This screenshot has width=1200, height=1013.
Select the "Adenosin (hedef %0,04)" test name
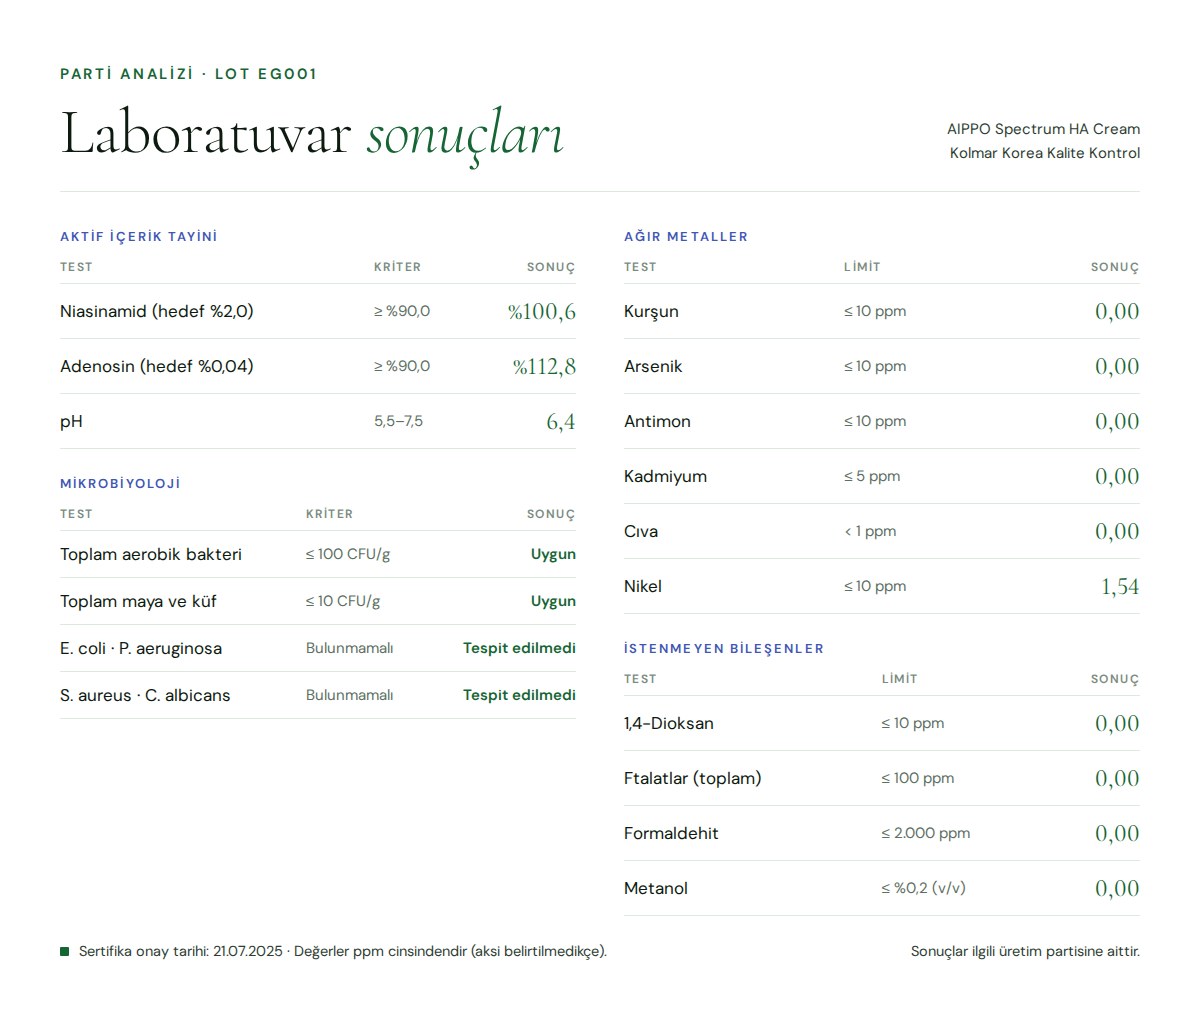coord(157,366)
